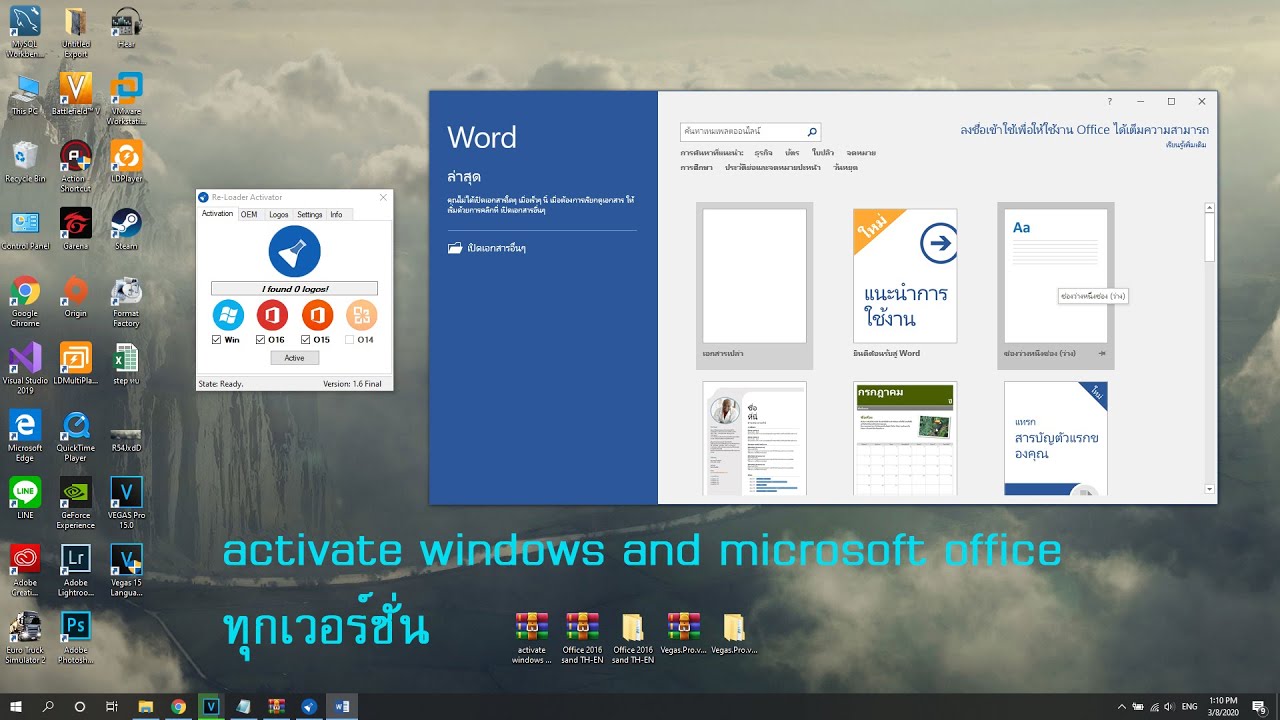1280x720 pixels.
Task: Click the question mark help icon in Word
Action: point(1109,101)
